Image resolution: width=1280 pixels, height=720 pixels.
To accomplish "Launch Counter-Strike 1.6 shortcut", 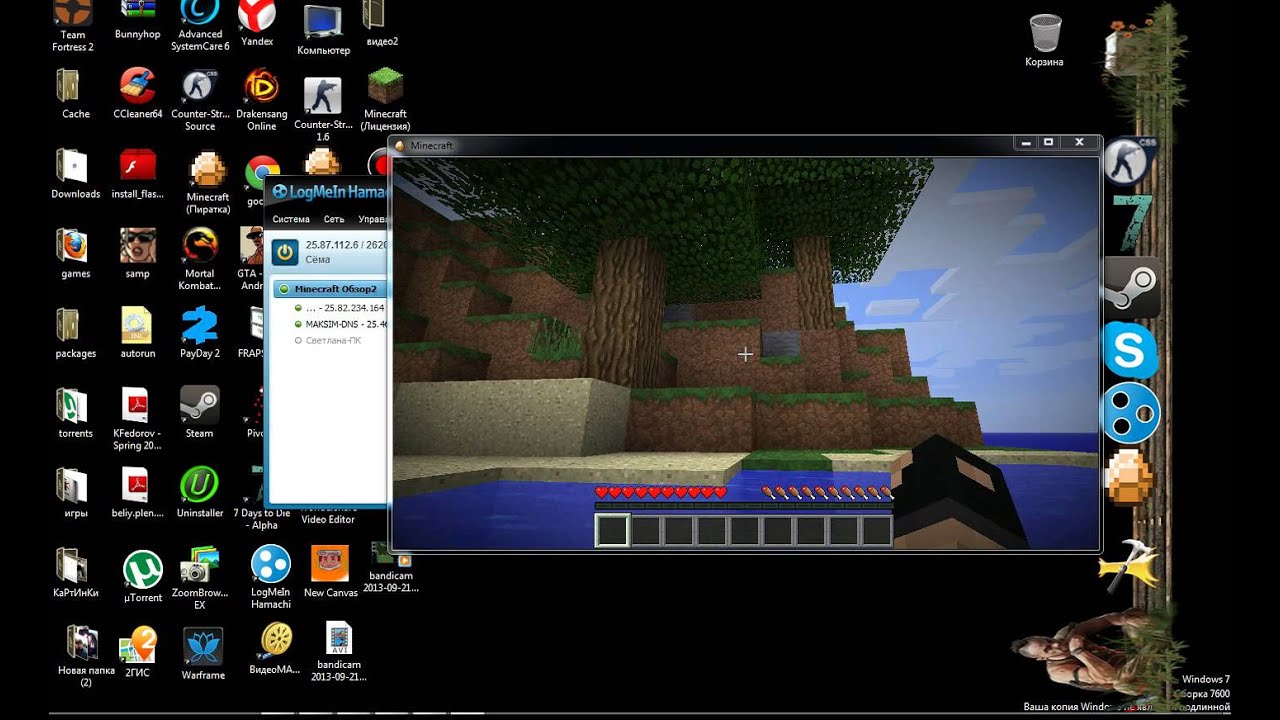I will 323,109.
